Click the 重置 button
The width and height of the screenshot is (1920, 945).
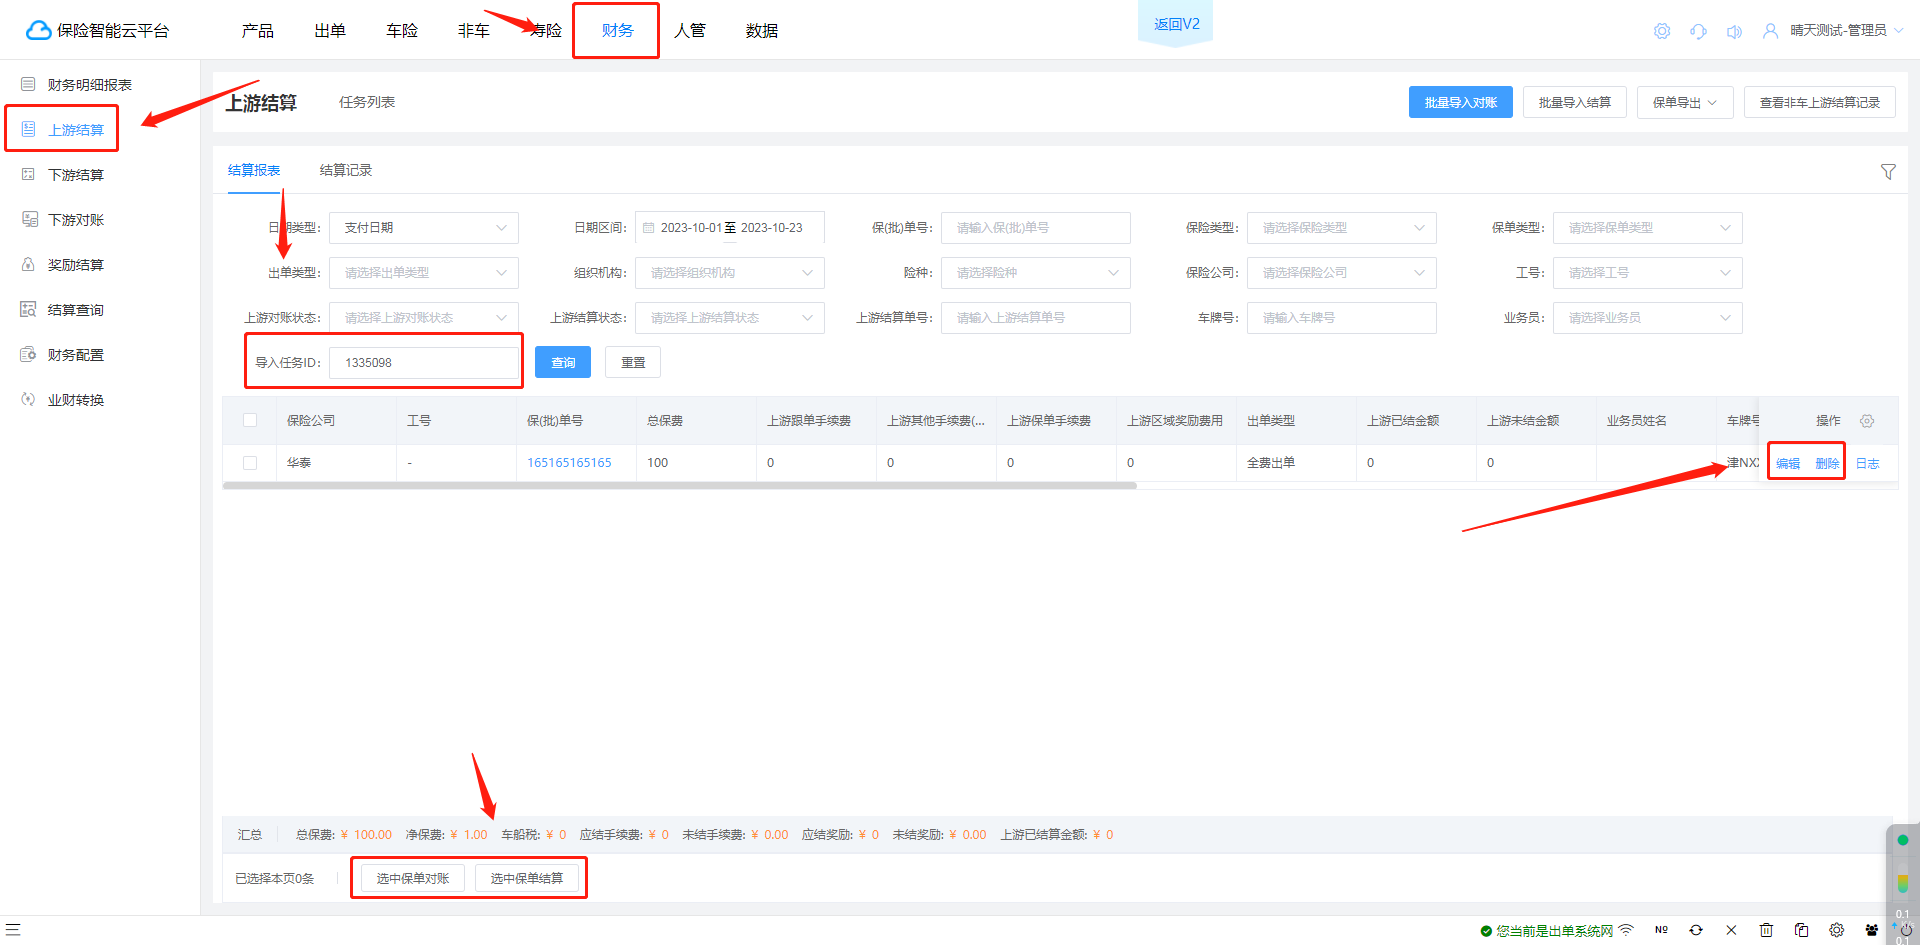633,362
